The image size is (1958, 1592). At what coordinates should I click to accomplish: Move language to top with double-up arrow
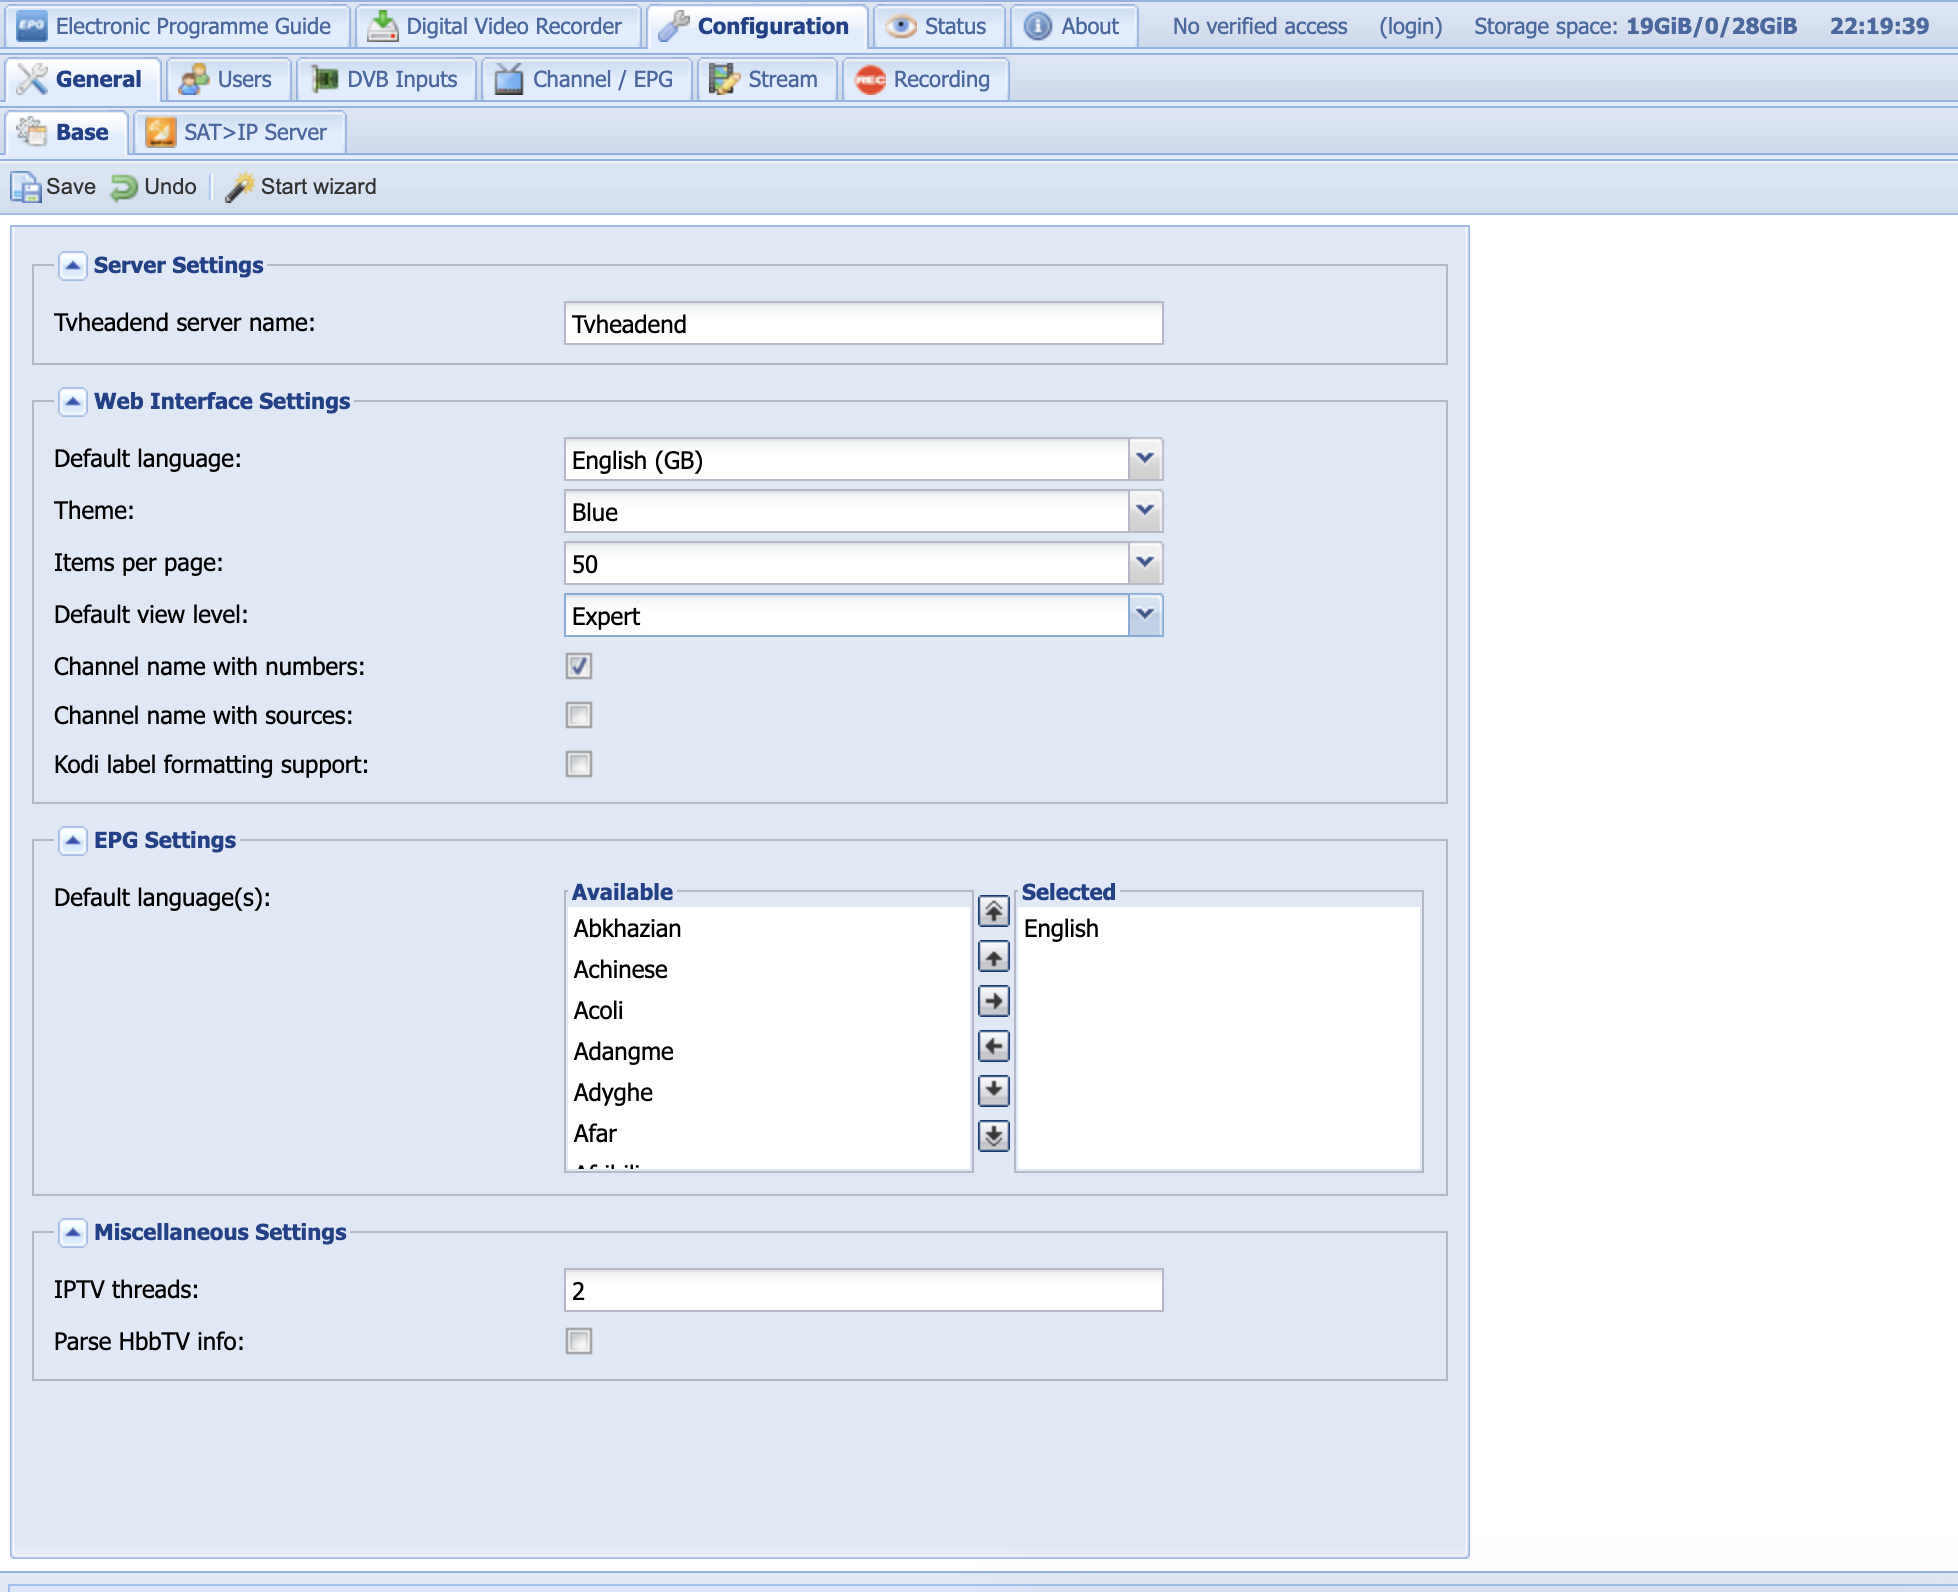point(993,911)
